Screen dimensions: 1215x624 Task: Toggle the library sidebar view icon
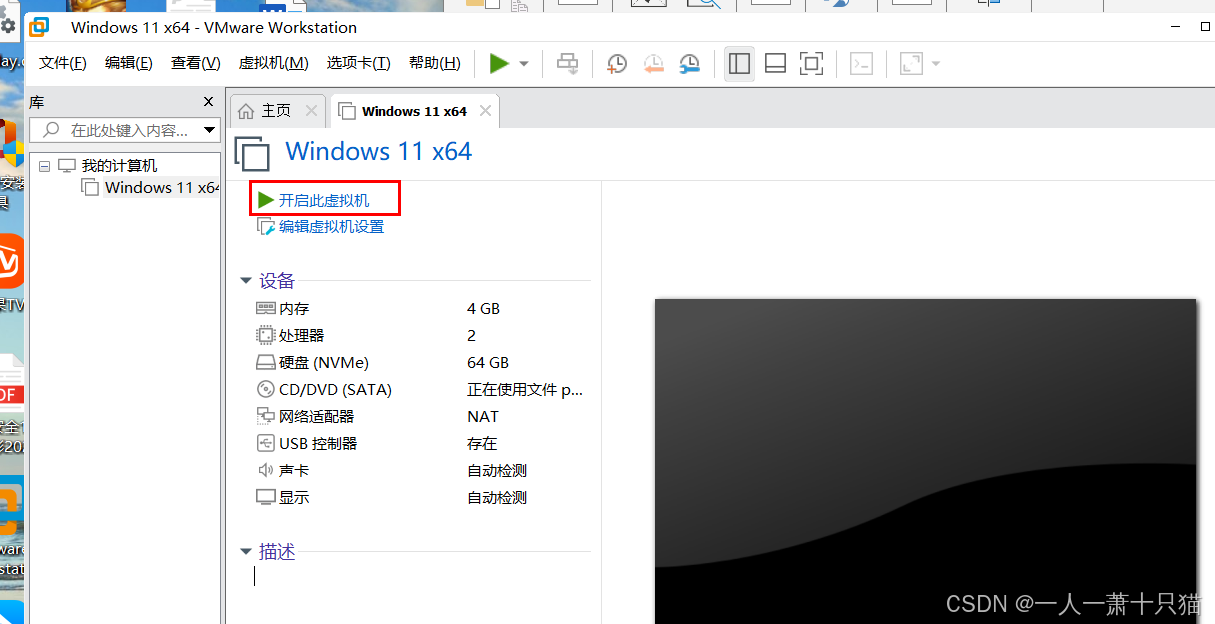740,64
